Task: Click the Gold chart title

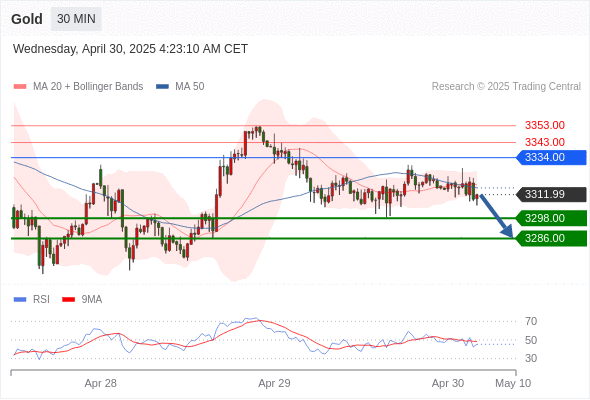Action: [x=27, y=19]
